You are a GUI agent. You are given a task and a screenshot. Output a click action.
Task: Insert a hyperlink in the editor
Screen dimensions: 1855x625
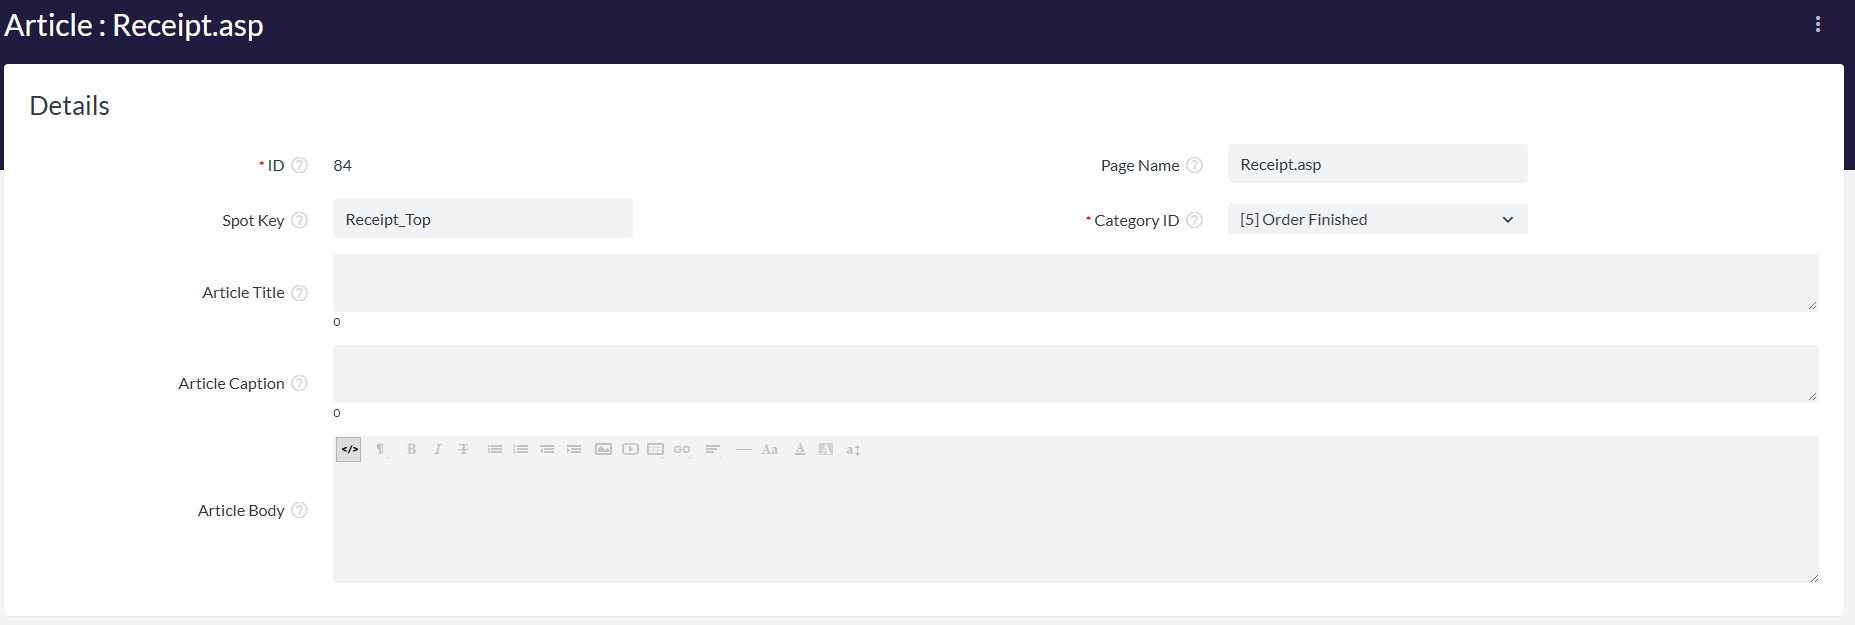[682, 450]
